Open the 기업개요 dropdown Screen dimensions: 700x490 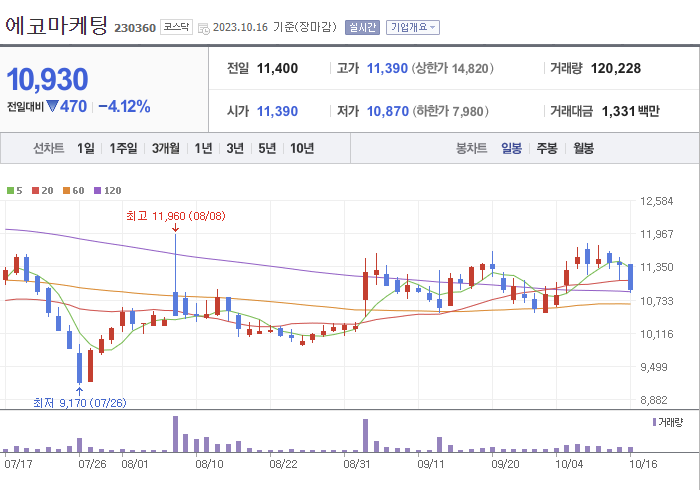coord(412,28)
